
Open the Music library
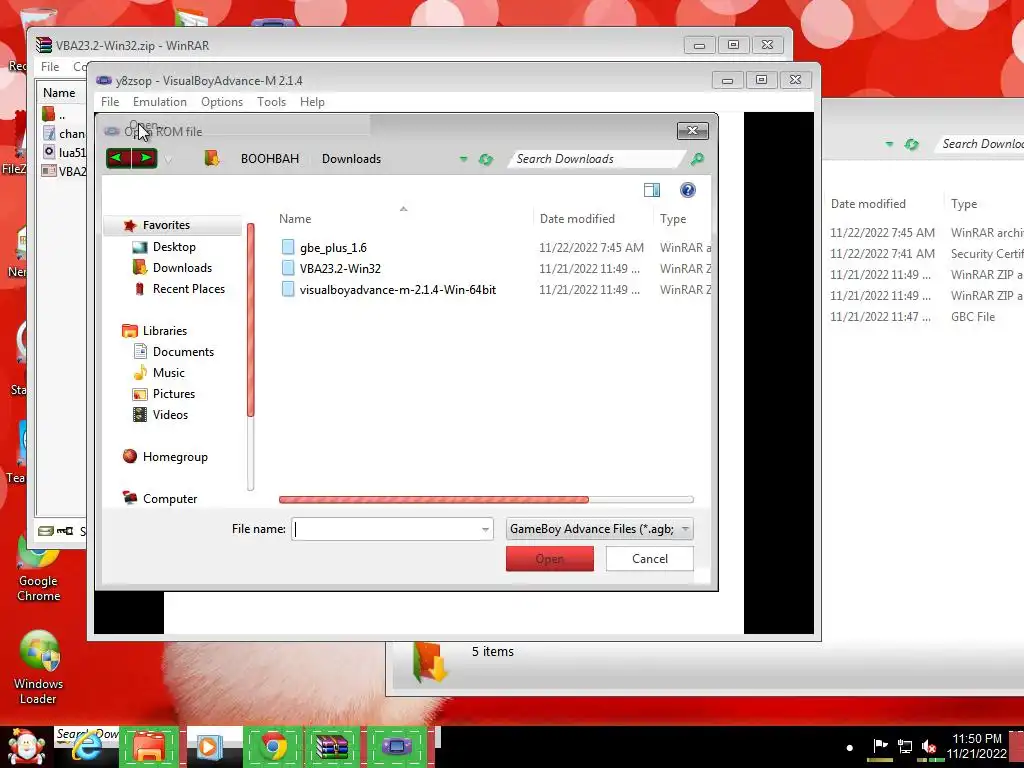(x=168, y=372)
